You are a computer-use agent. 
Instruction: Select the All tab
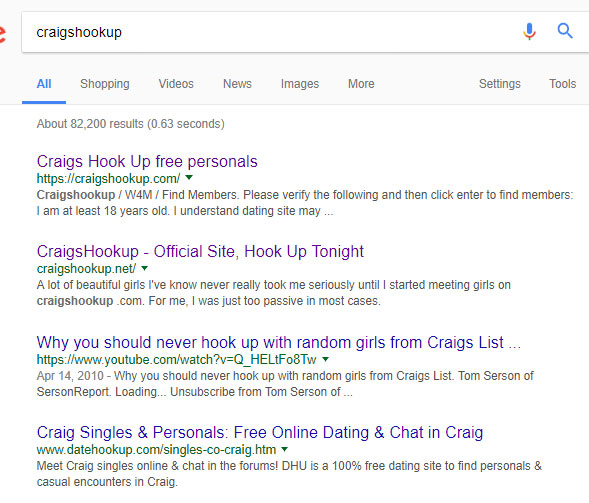pyautogui.click(x=44, y=84)
